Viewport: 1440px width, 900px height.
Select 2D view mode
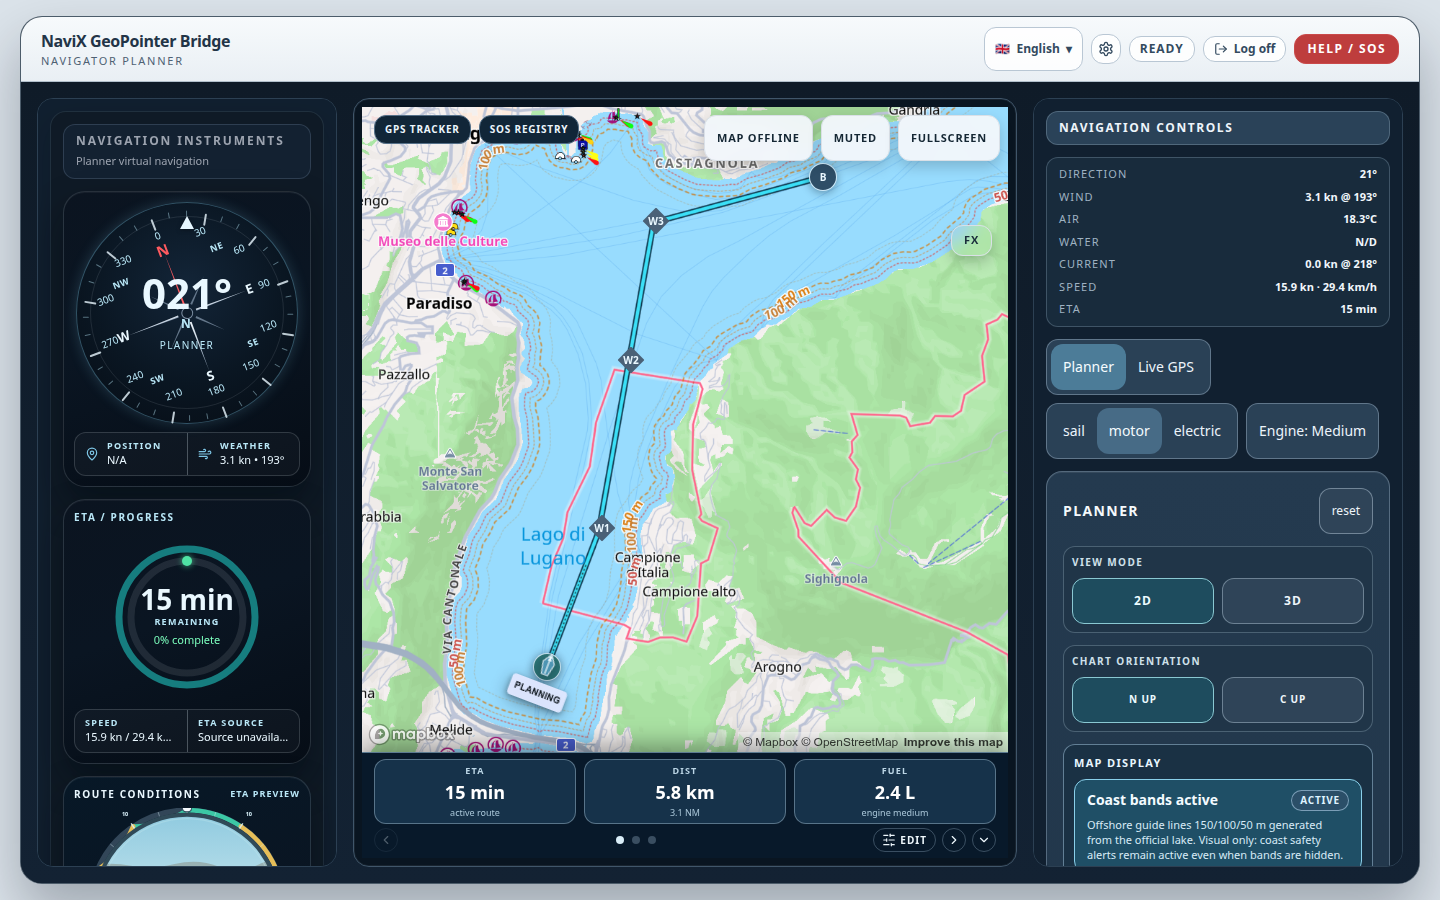point(1143,601)
